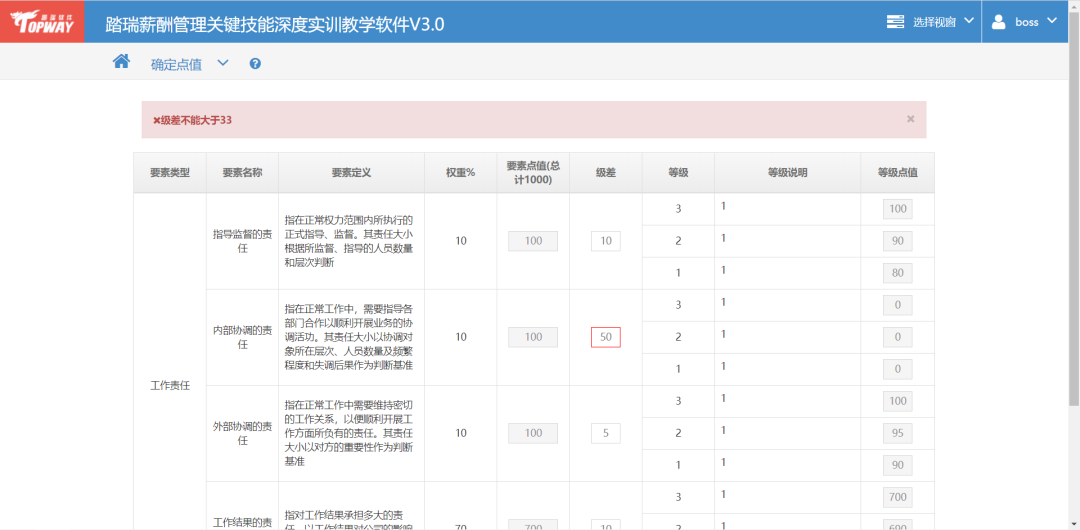The image size is (1080, 530).
Task: Click the user avatar icon beside boss
Action: coord(998,21)
